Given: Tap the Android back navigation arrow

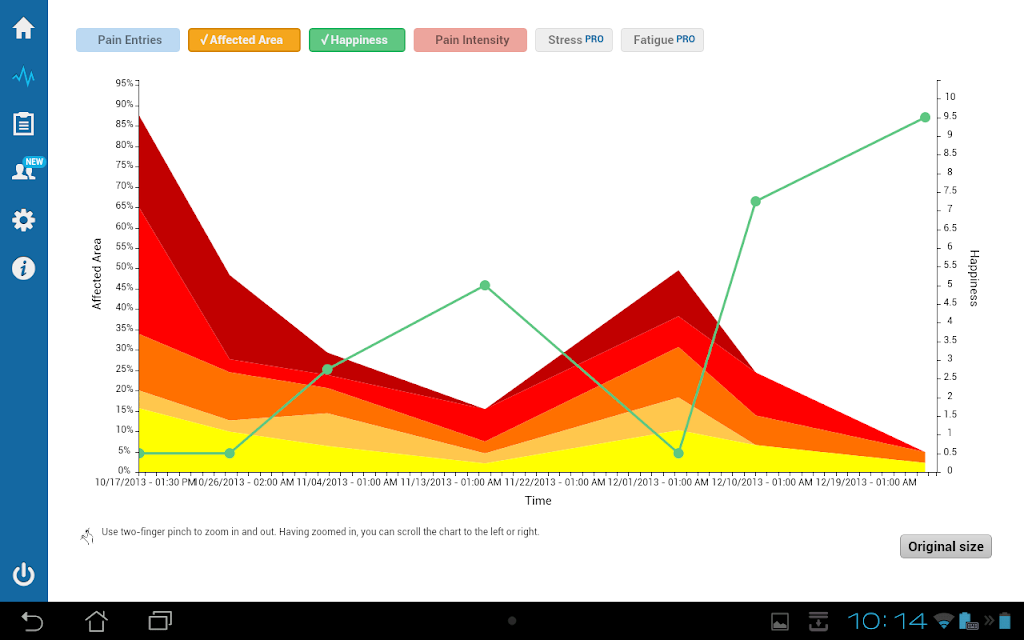Looking at the screenshot, I should [31, 621].
